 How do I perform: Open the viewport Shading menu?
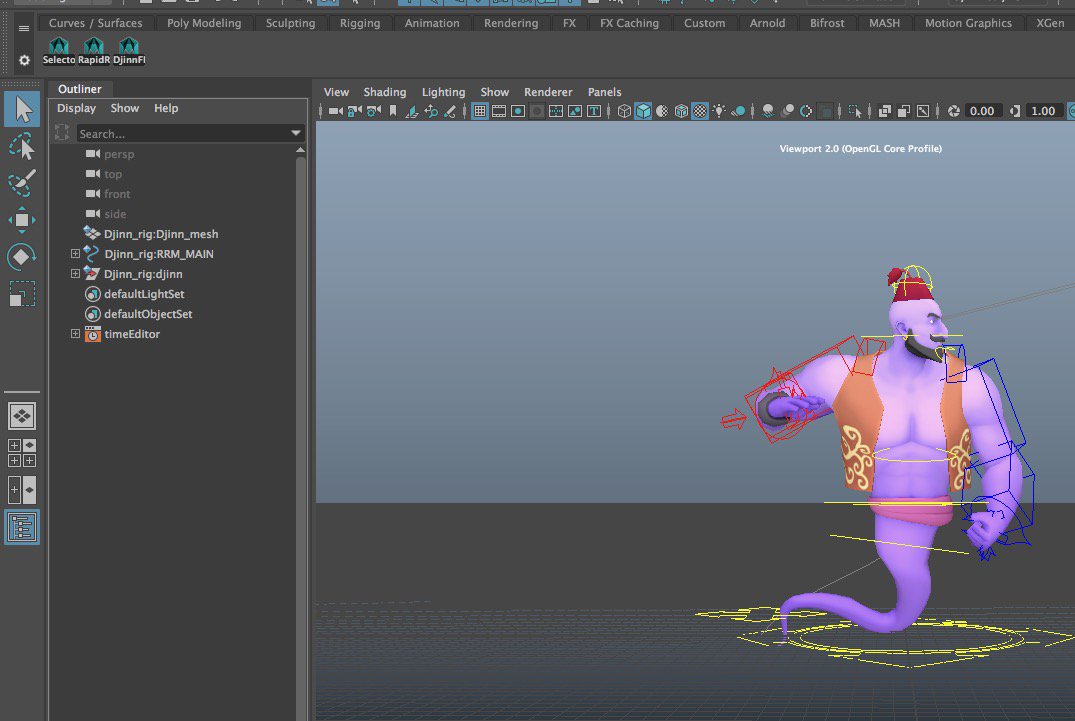tap(385, 92)
